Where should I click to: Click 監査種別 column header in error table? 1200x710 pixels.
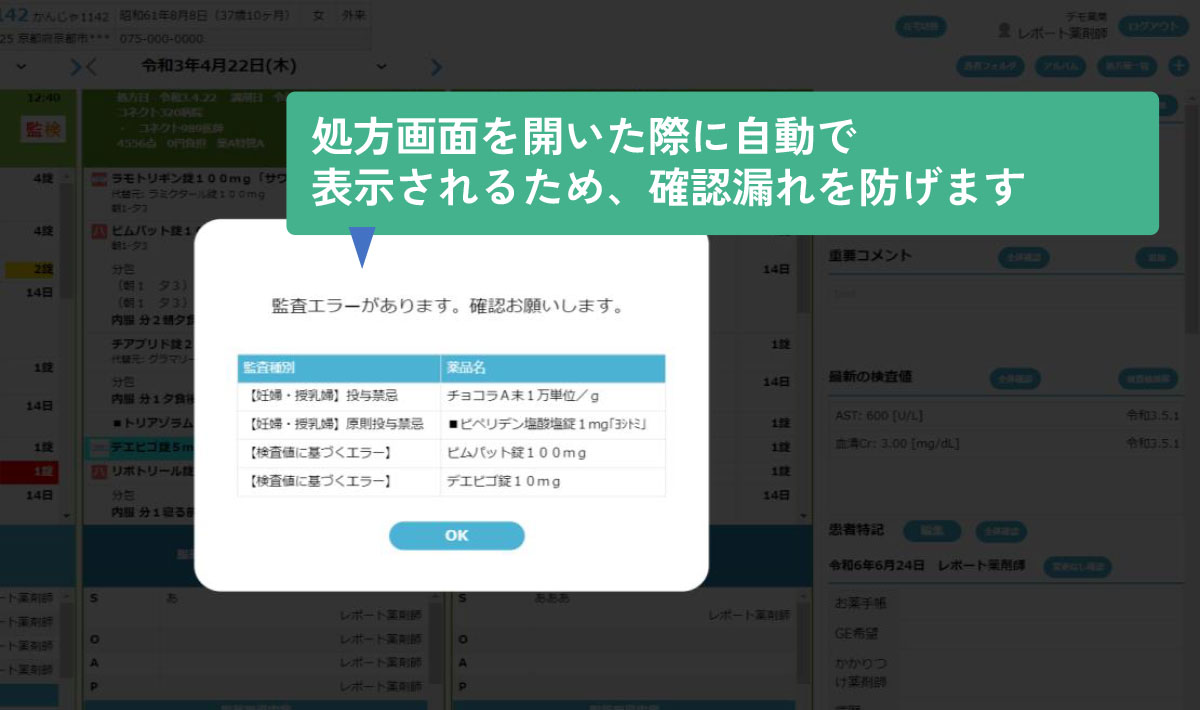tap(339, 368)
